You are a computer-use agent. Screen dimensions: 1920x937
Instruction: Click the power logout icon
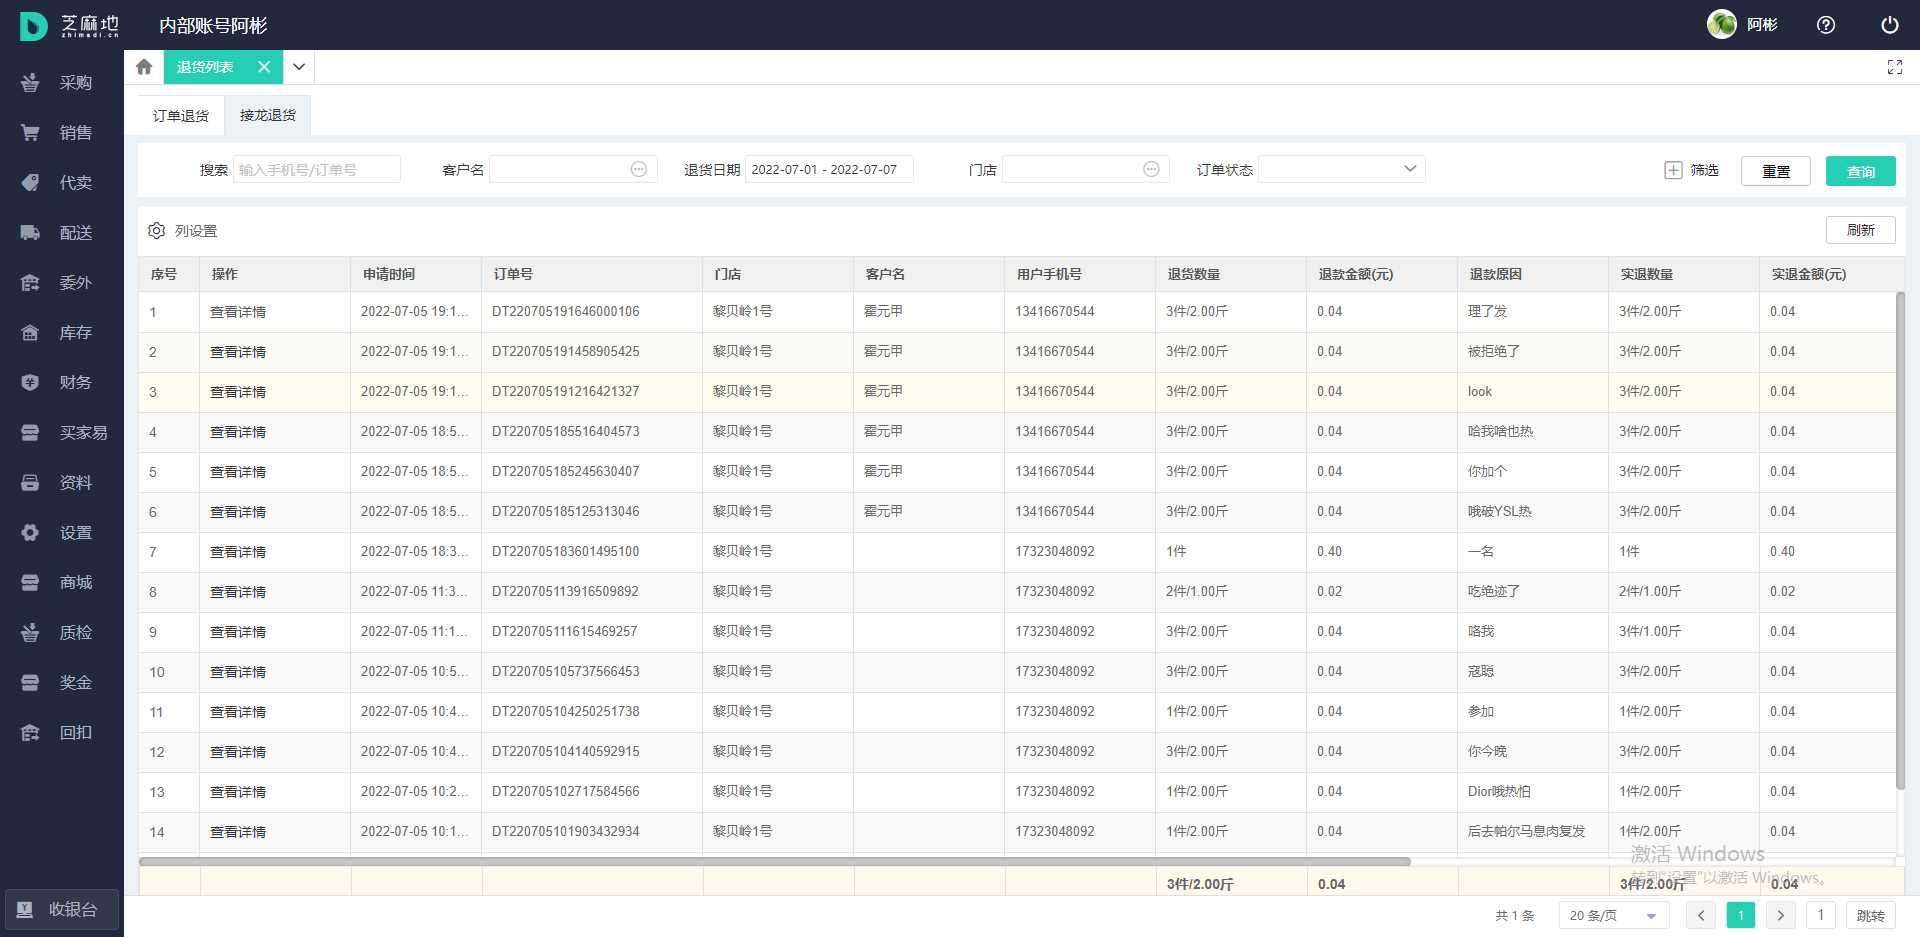(x=1890, y=25)
